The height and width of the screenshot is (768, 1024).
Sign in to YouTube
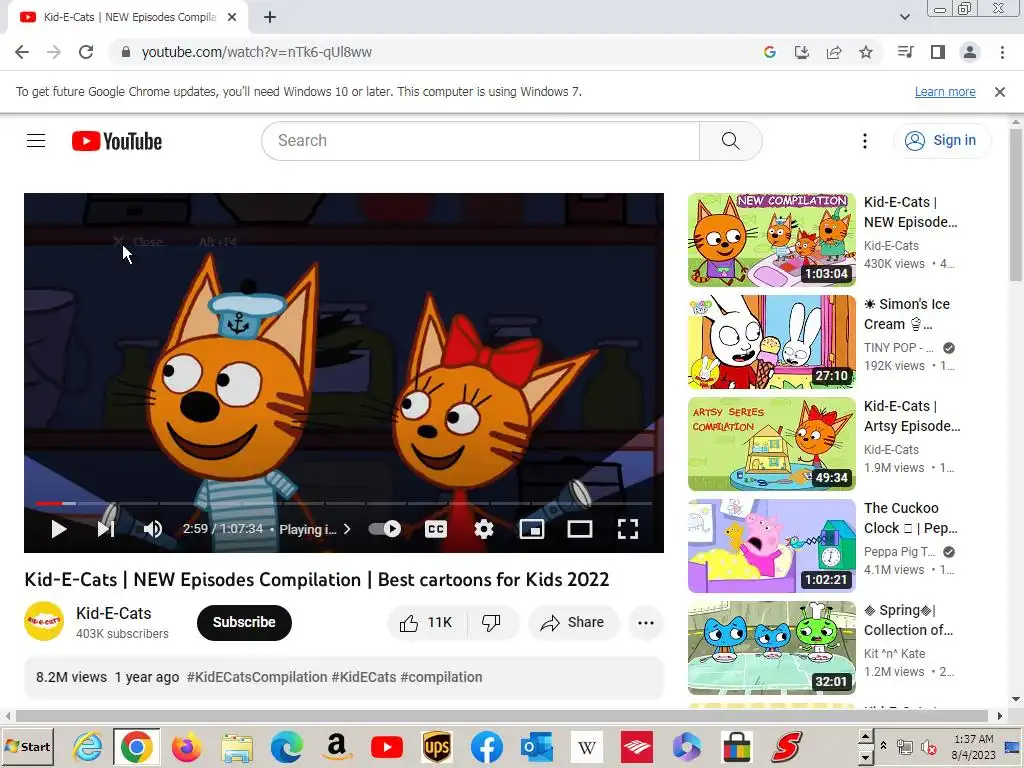tap(941, 140)
